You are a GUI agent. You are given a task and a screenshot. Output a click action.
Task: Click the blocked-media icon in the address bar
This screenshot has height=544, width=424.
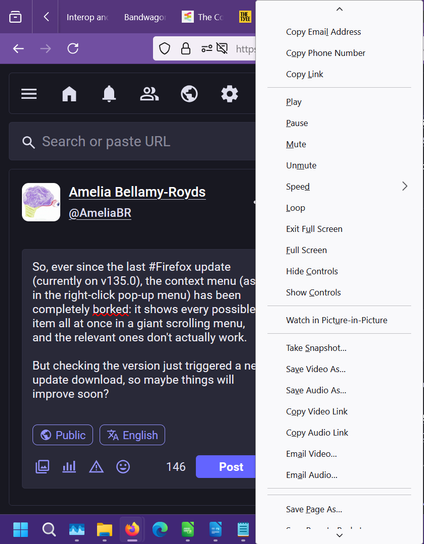point(222,49)
